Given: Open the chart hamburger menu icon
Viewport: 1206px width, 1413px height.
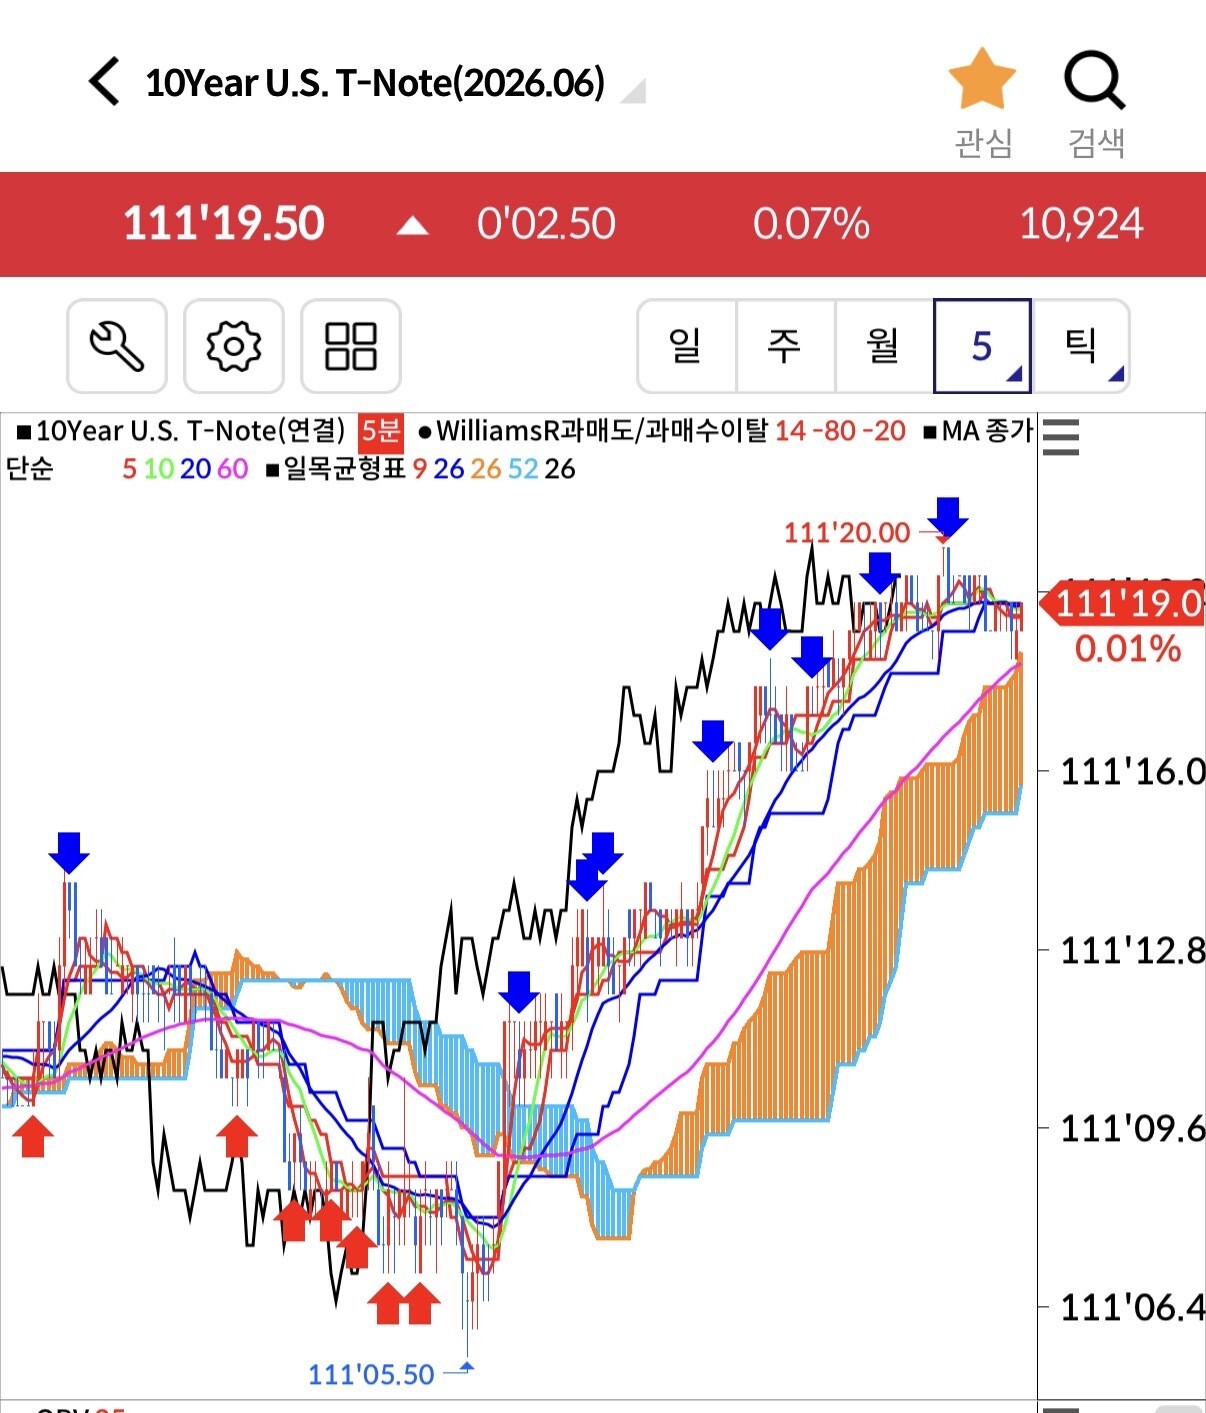Looking at the screenshot, I should pyautogui.click(x=1060, y=437).
